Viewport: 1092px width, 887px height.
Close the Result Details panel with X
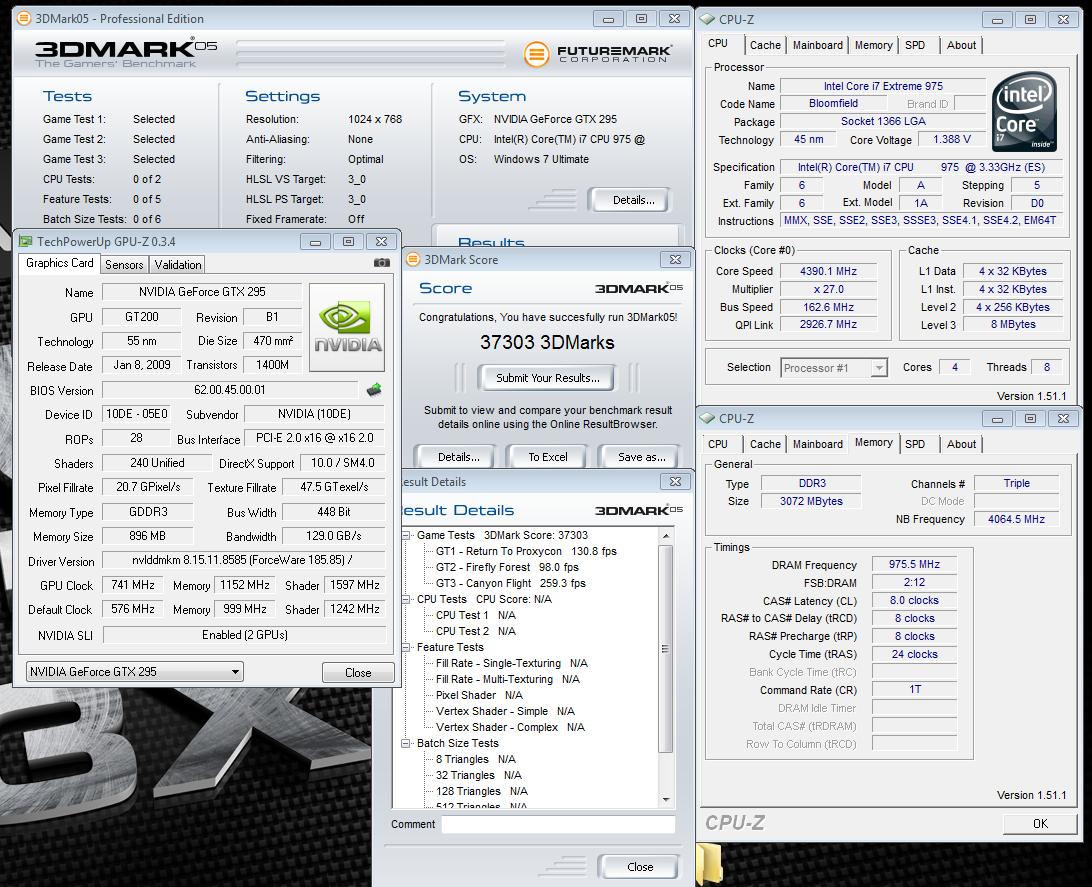[675, 482]
